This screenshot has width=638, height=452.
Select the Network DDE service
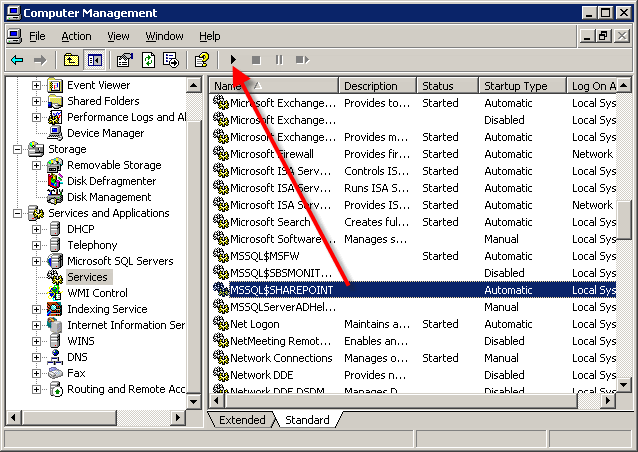coord(262,375)
